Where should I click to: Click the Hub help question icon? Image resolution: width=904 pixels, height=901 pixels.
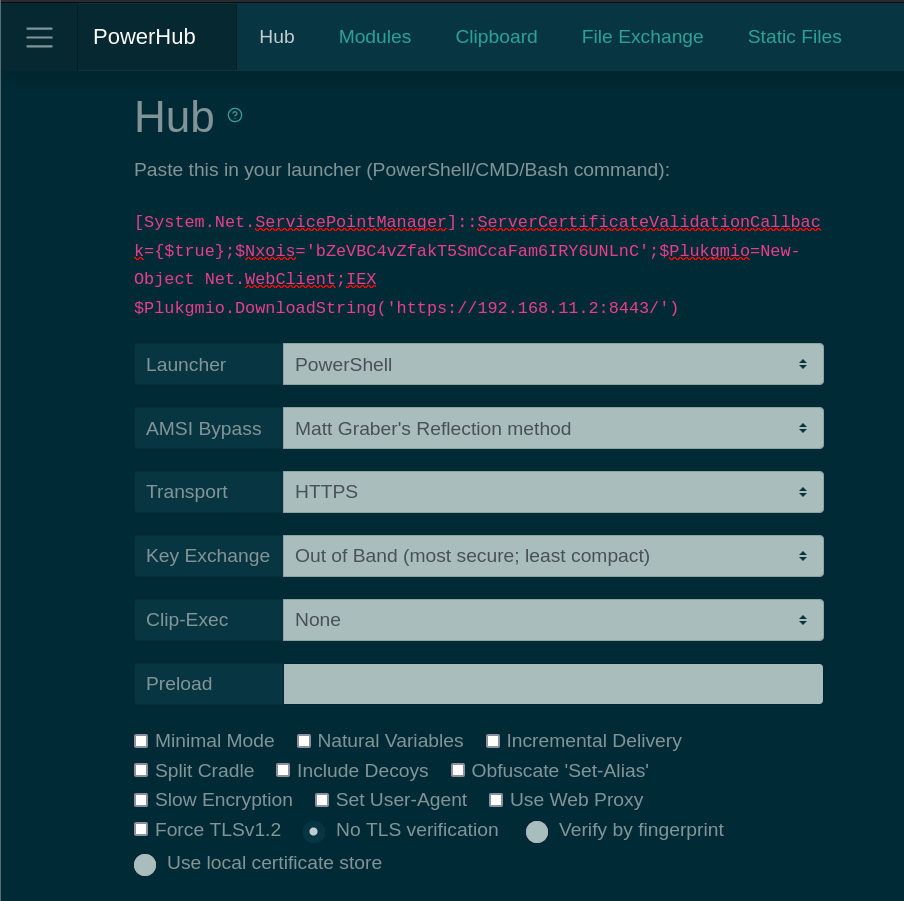tap(235, 115)
